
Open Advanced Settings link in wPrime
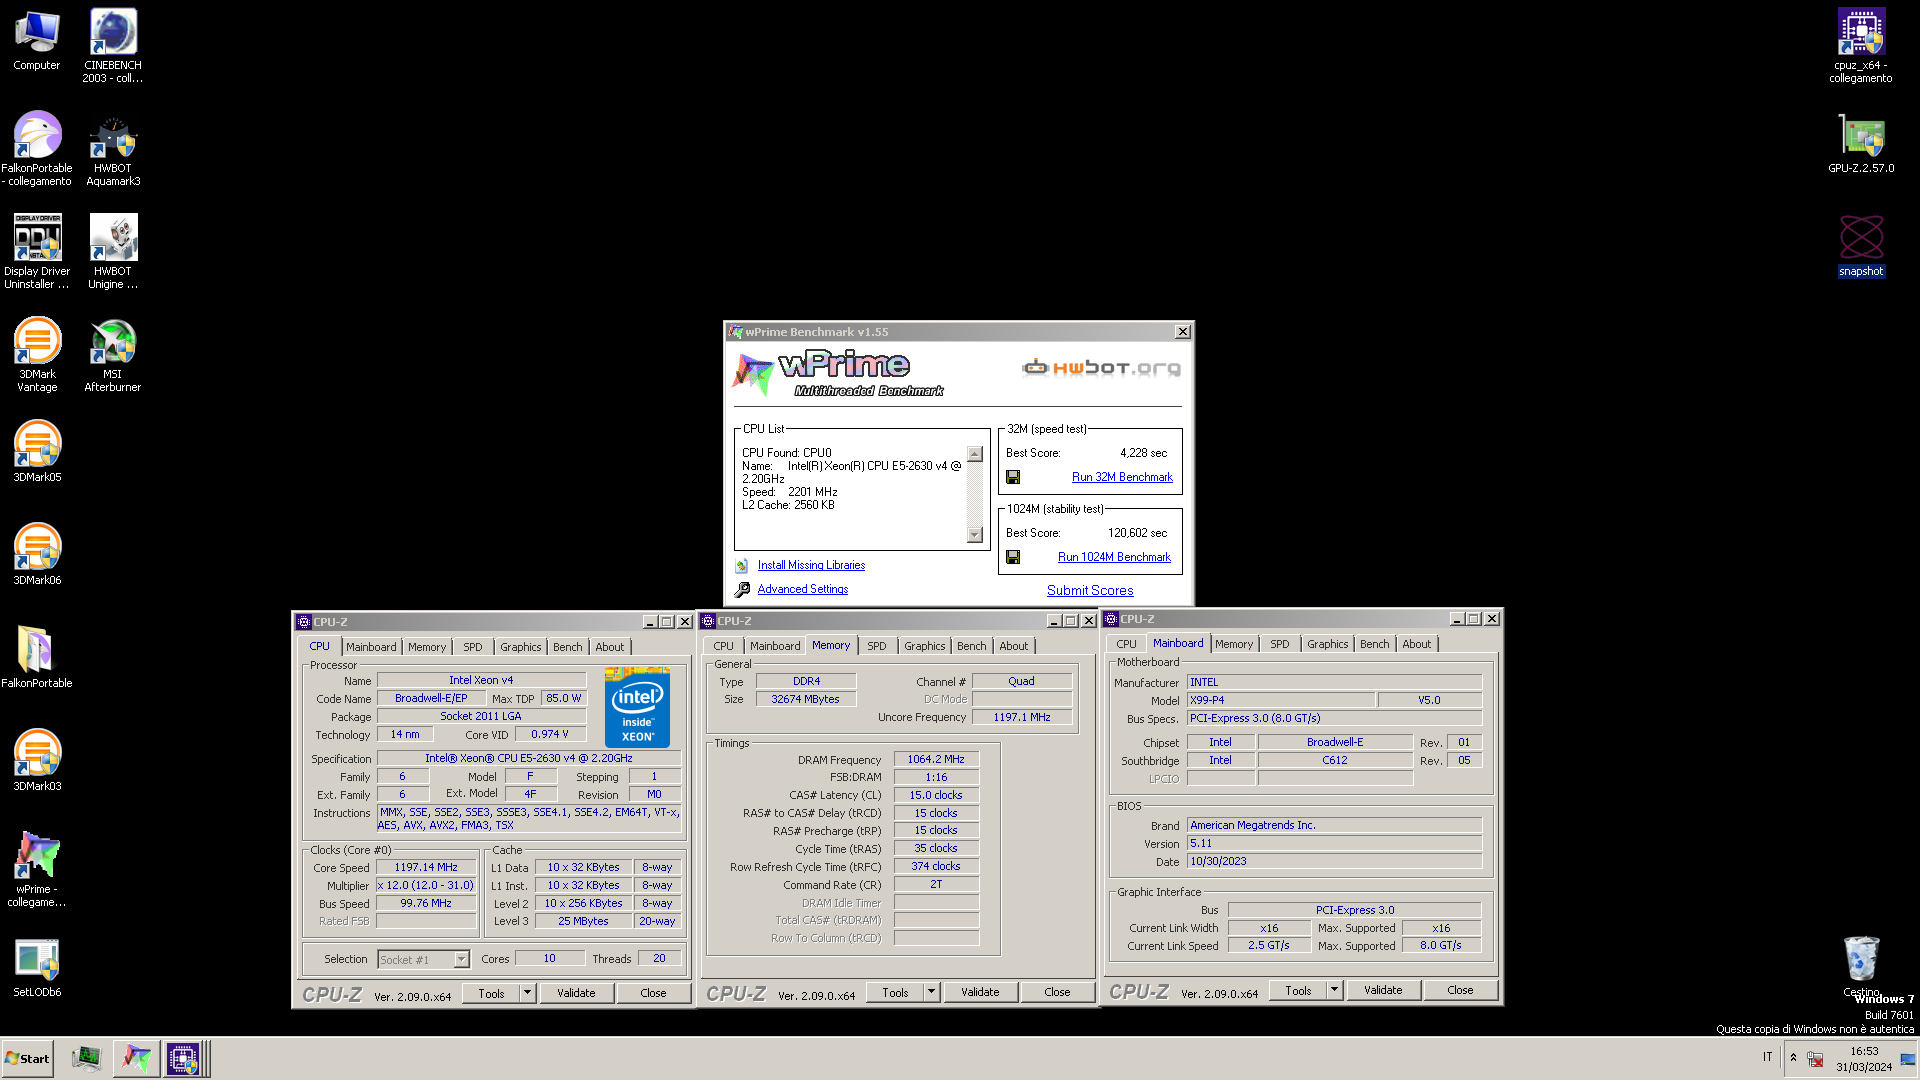[803, 590]
